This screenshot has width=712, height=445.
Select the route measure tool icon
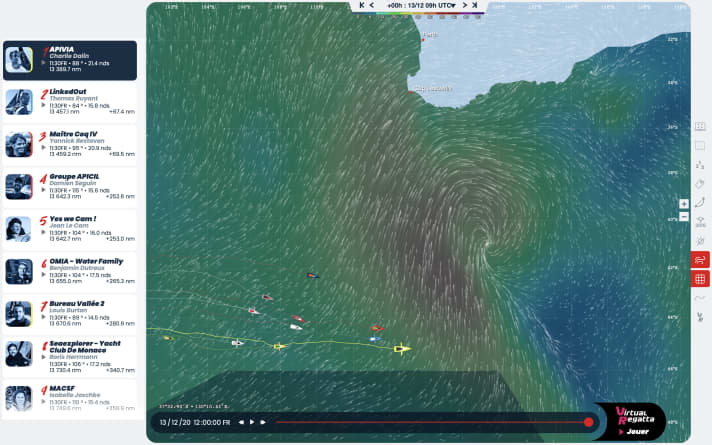click(x=700, y=202)
